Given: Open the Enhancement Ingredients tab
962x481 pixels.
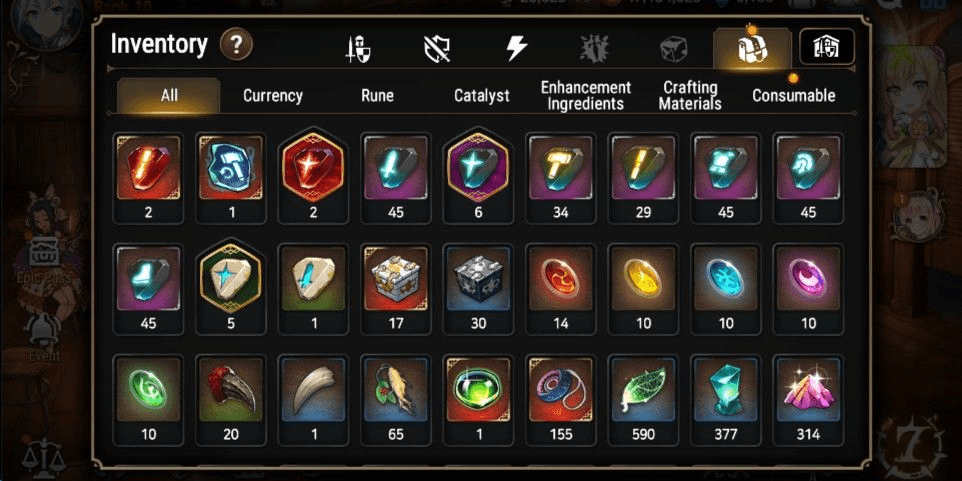Looking at the screenshot, I should pyautogui.click(x=585, y=96).
